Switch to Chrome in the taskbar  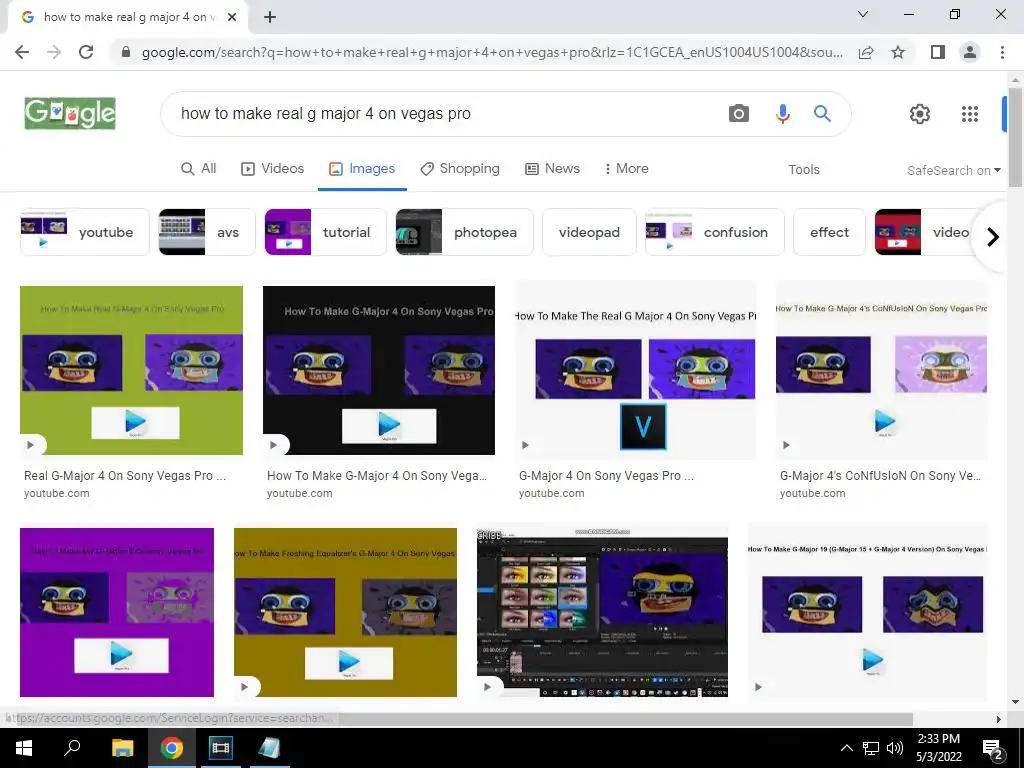(171, 748)
